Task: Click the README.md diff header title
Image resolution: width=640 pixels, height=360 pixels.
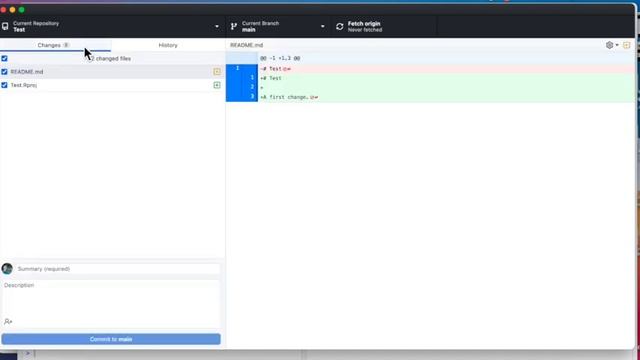Action: [247, 45]
